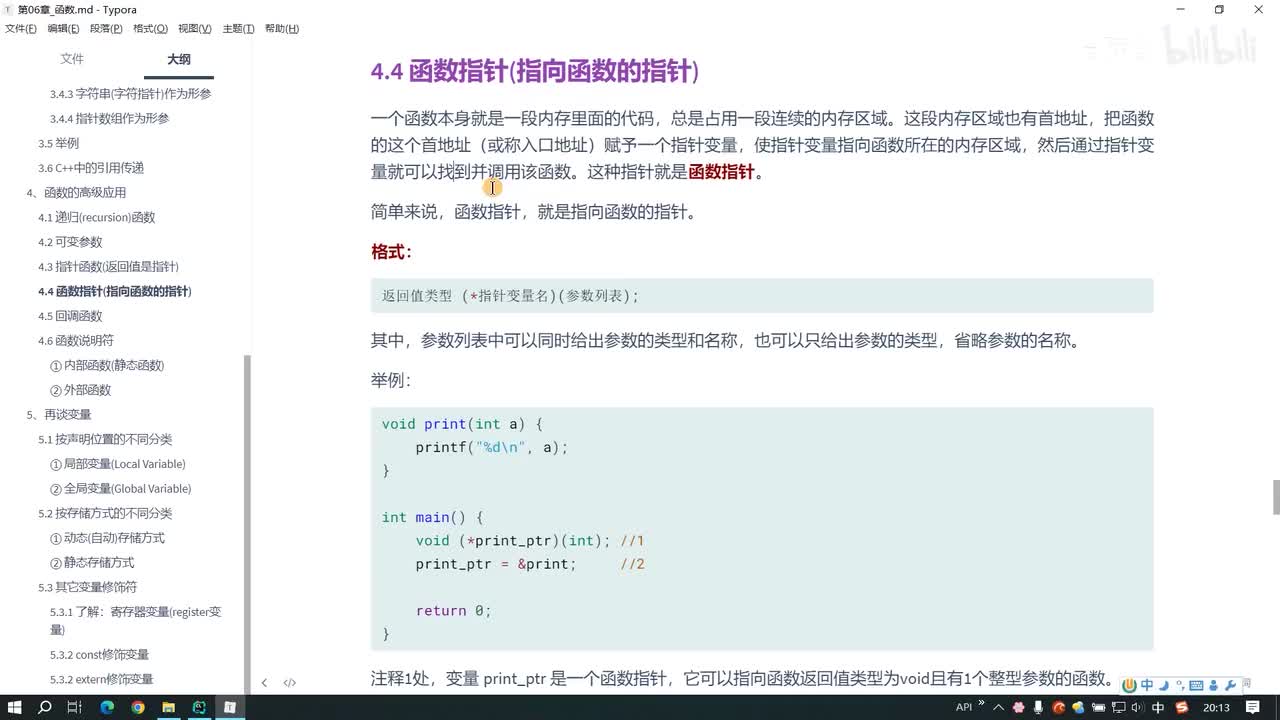Open taskbar search

pyautogui.click(x=45, y=707)
